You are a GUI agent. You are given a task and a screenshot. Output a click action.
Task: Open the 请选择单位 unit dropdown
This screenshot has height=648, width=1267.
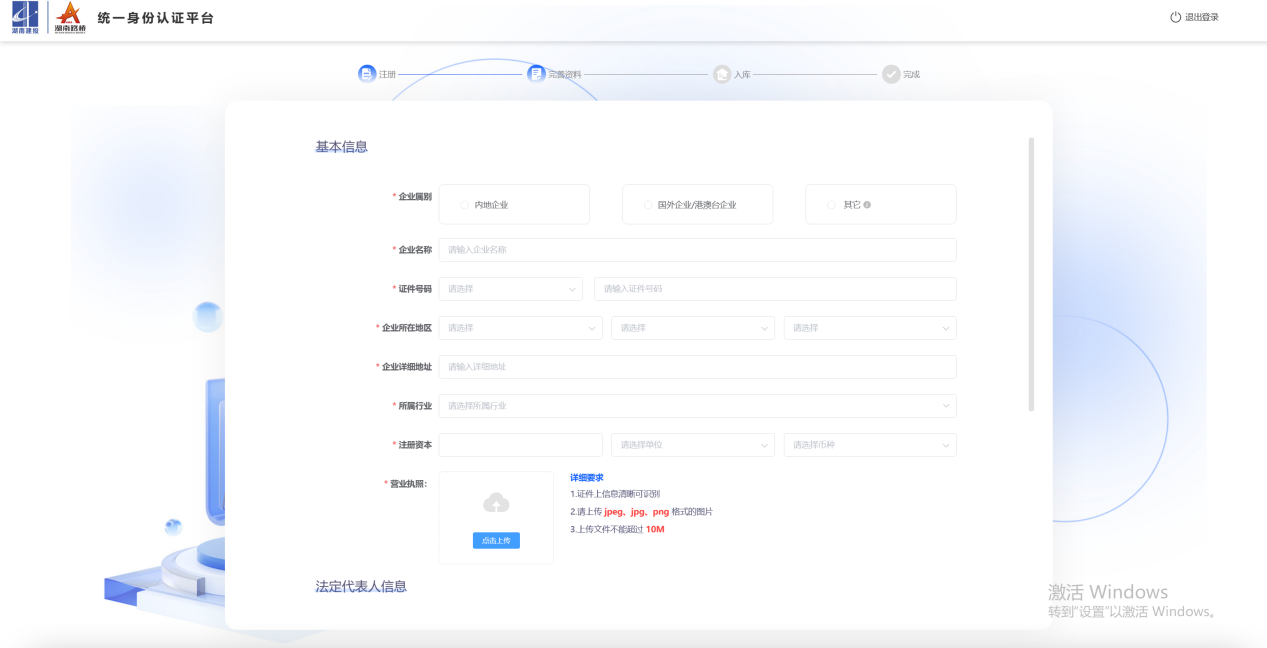693,445
